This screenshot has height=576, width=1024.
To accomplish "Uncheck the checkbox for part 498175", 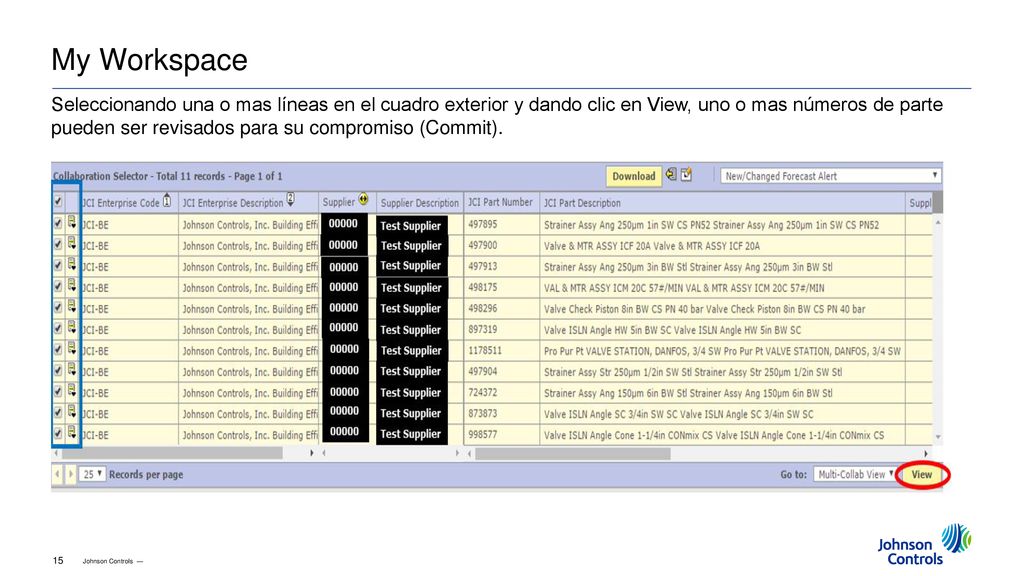I will pos(58,286).
